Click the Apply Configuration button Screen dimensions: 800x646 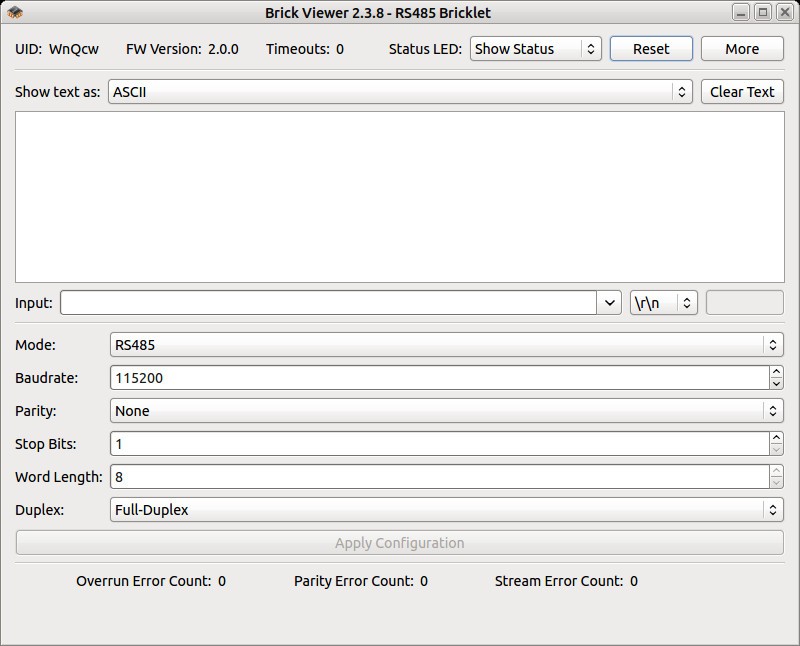click(399, 542)
